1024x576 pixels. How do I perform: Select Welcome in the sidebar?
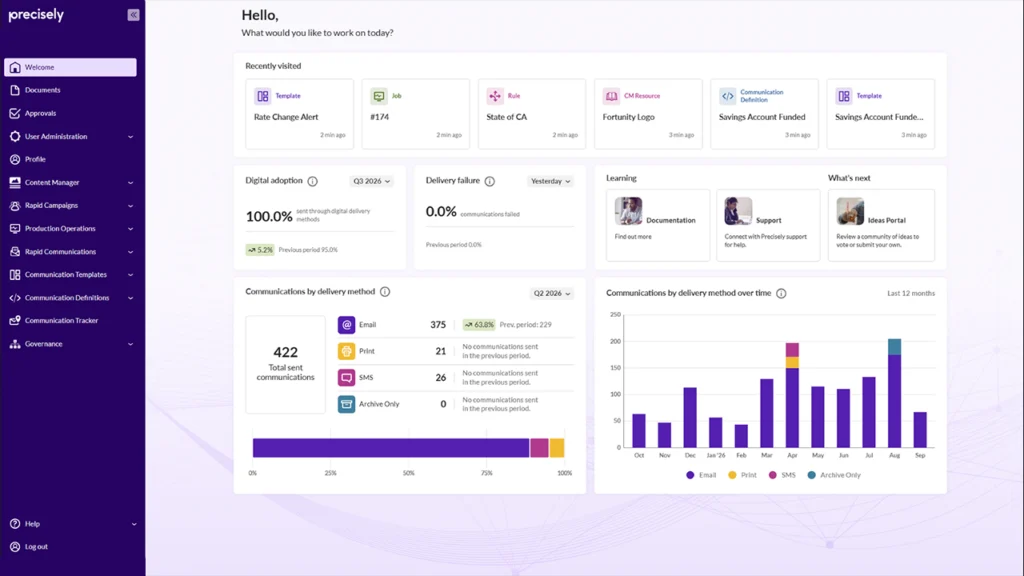[71, 67]
